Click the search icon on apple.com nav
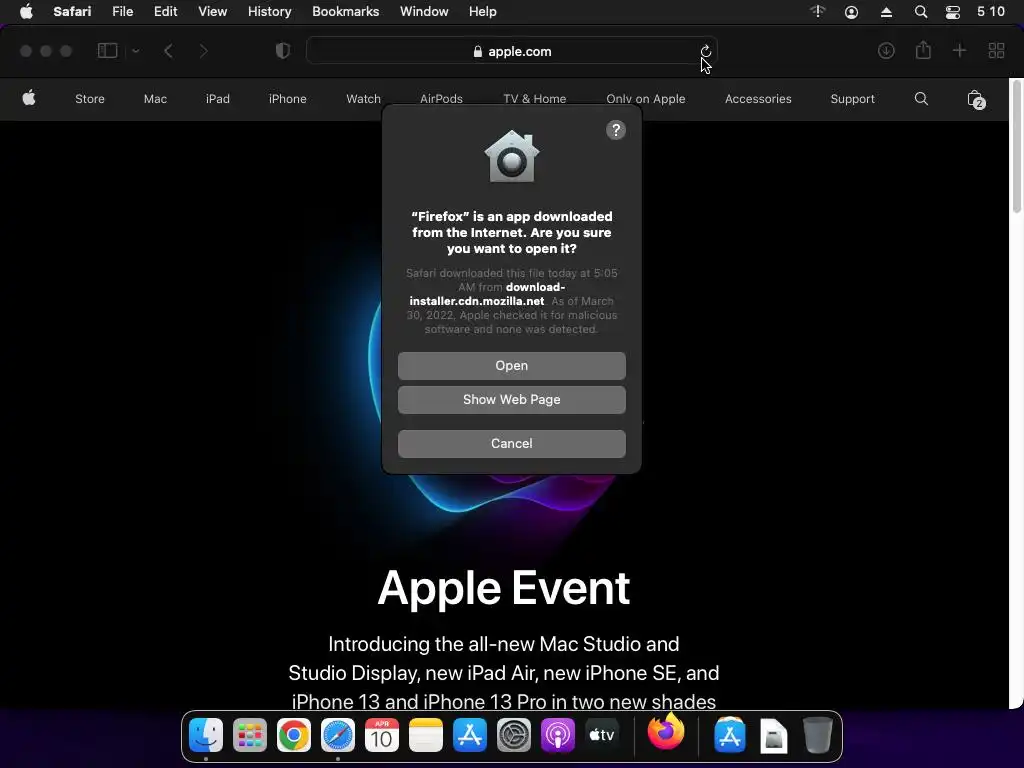This screenshot has height=768, width=1024. tap(921, 99)
